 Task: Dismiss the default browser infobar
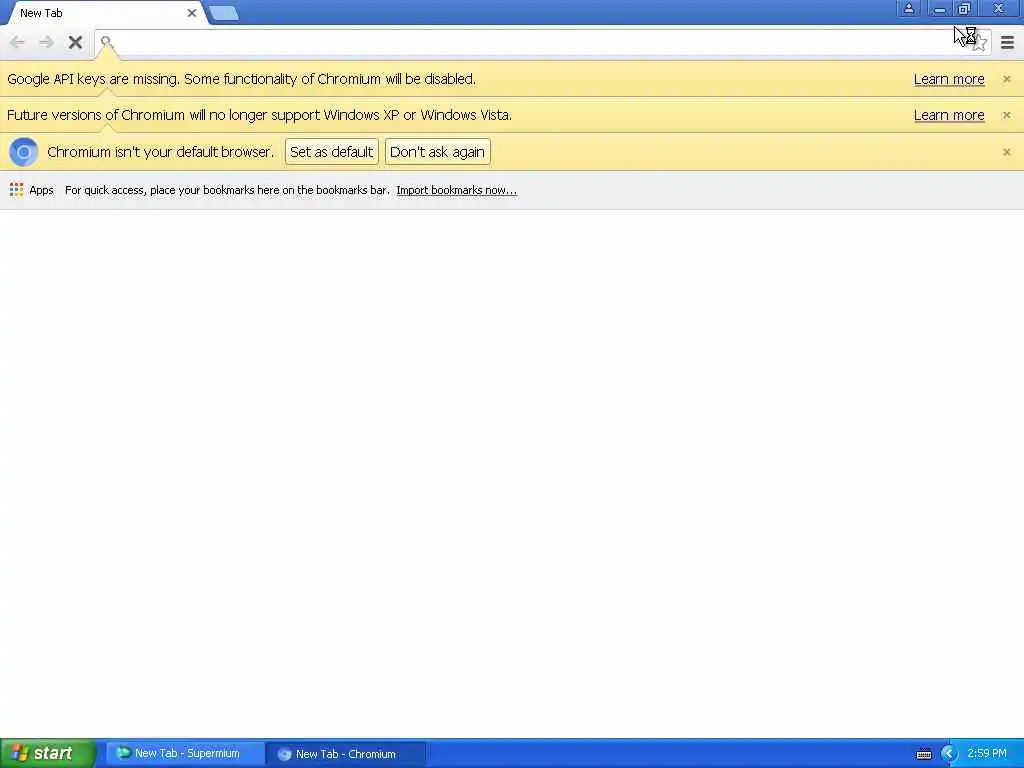point(1006,152)
